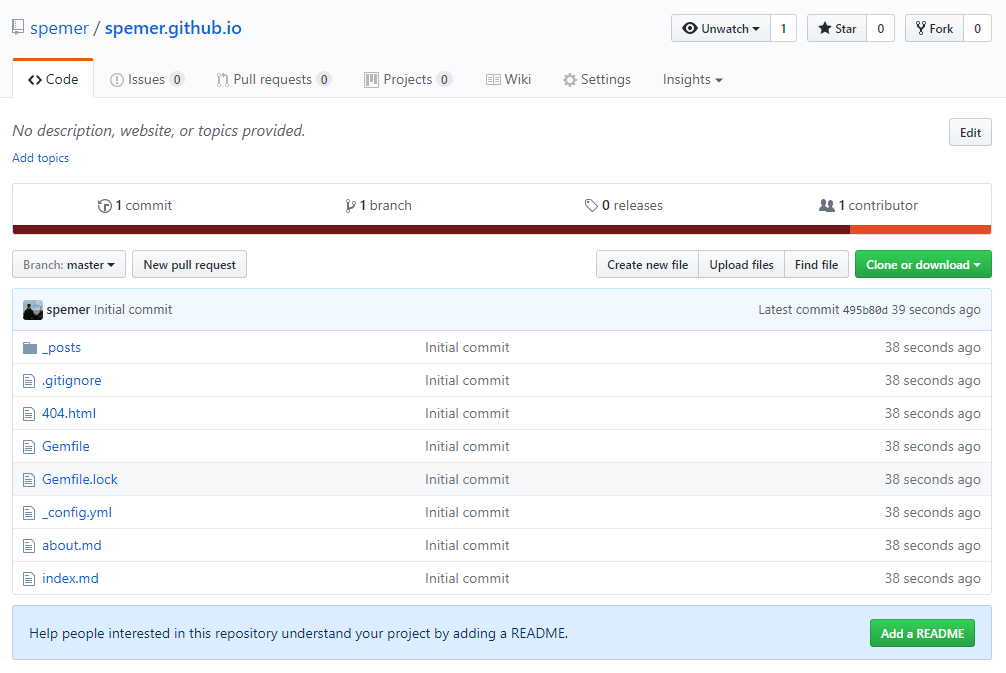Click Initial commit message beside spemer
This screenshot has width=1006, height=673.
(x=133, y=310)
